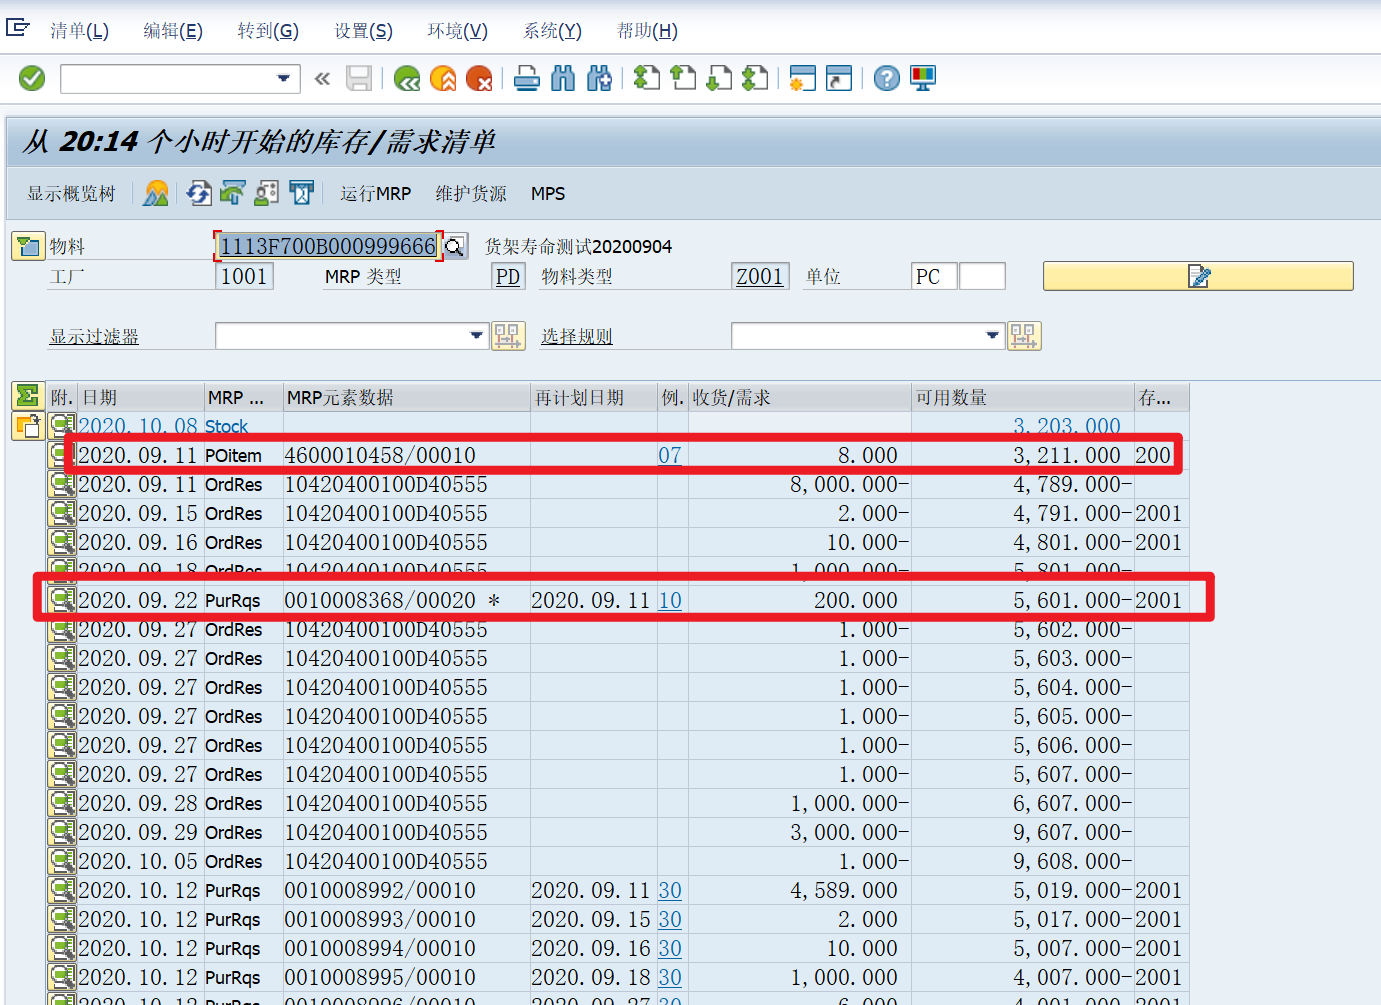This screenshot has height=1005, width=1381.
Task: Click the 工厂 input field showing 1001
Action: [243, 276]
